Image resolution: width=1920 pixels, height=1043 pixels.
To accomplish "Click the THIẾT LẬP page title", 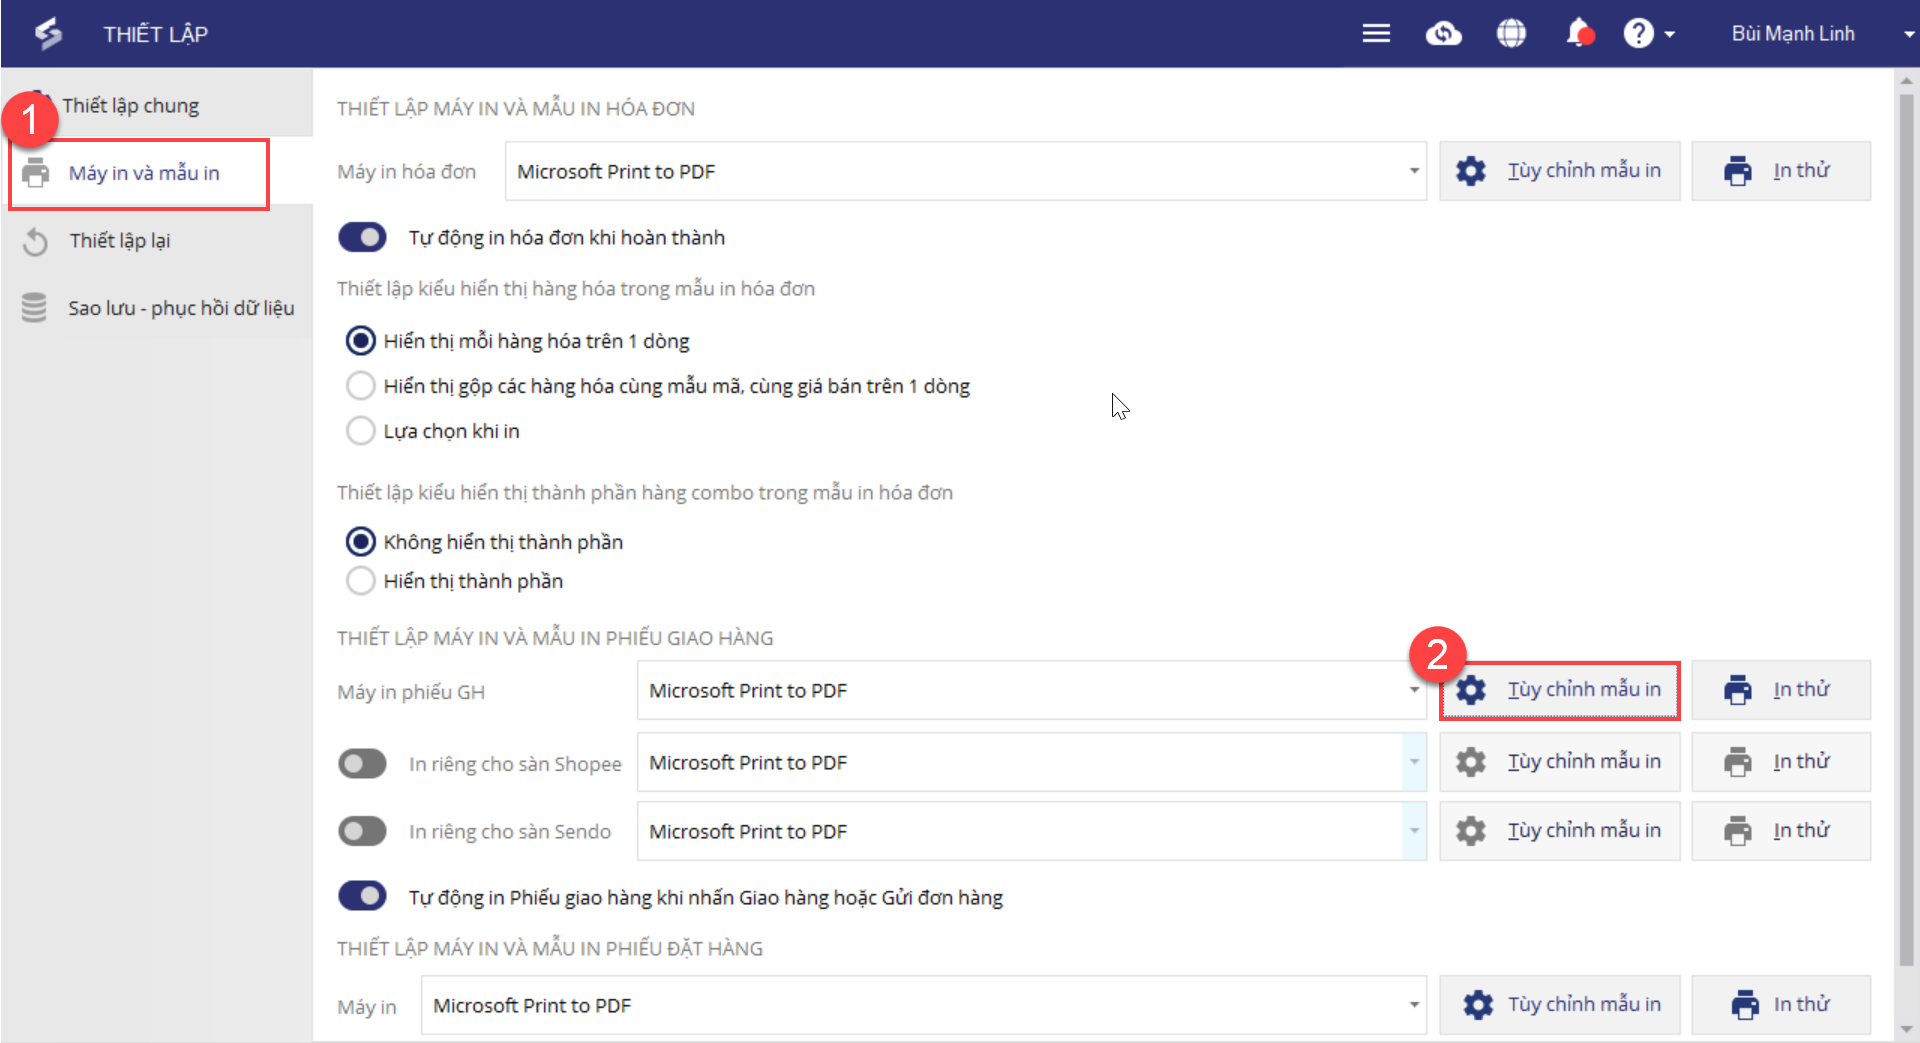I will click(x=156, y=34).
